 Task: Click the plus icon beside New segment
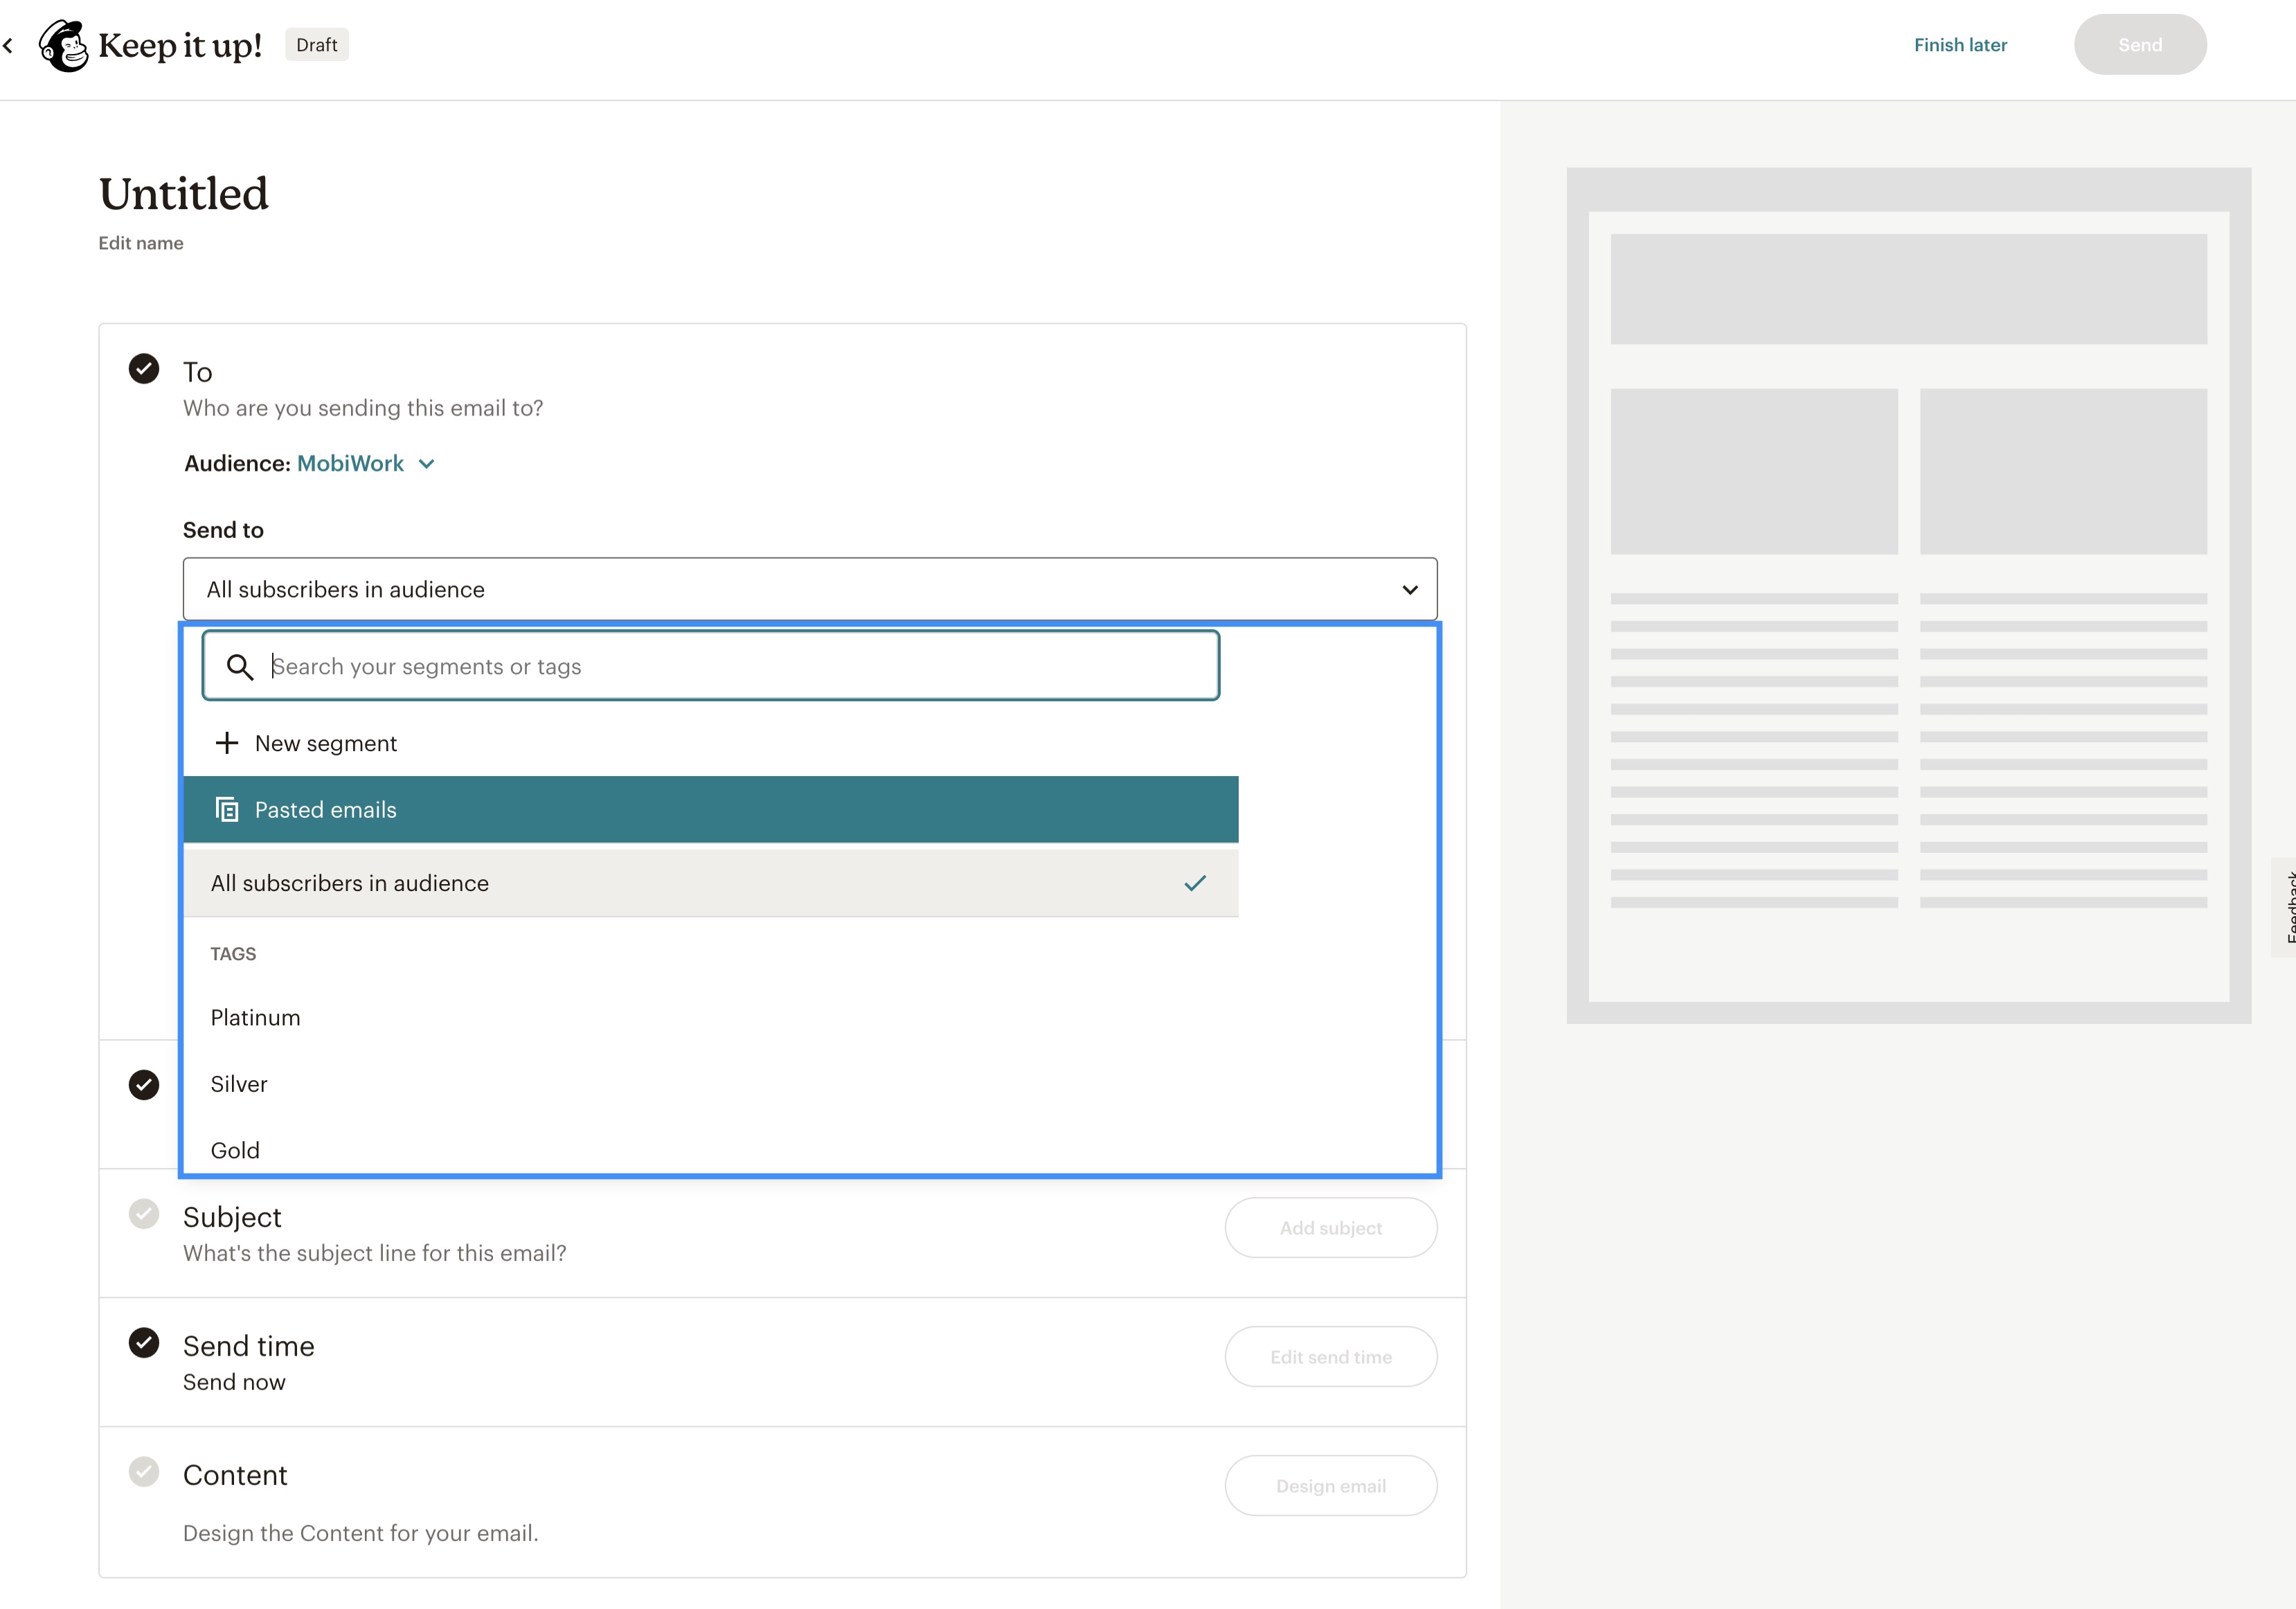tap(227, 743)
